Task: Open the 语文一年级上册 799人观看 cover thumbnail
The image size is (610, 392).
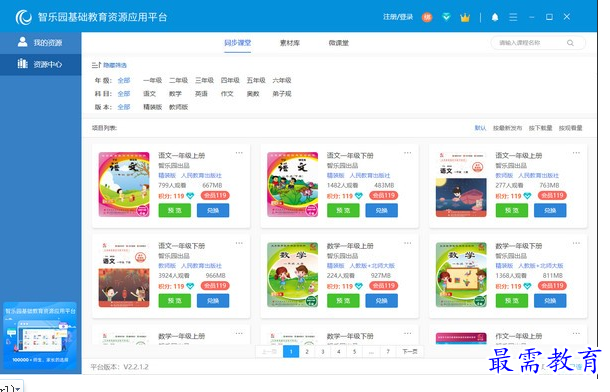Action: 124,184
